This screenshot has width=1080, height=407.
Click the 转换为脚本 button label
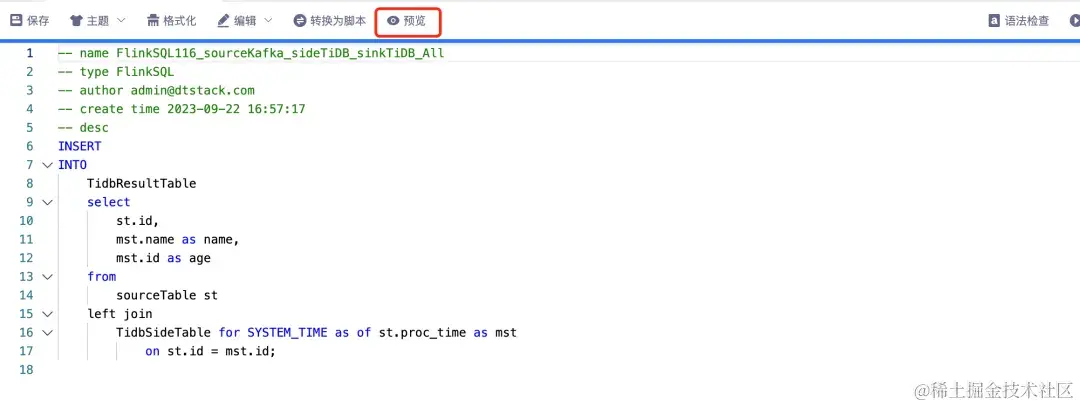[338, 21]
